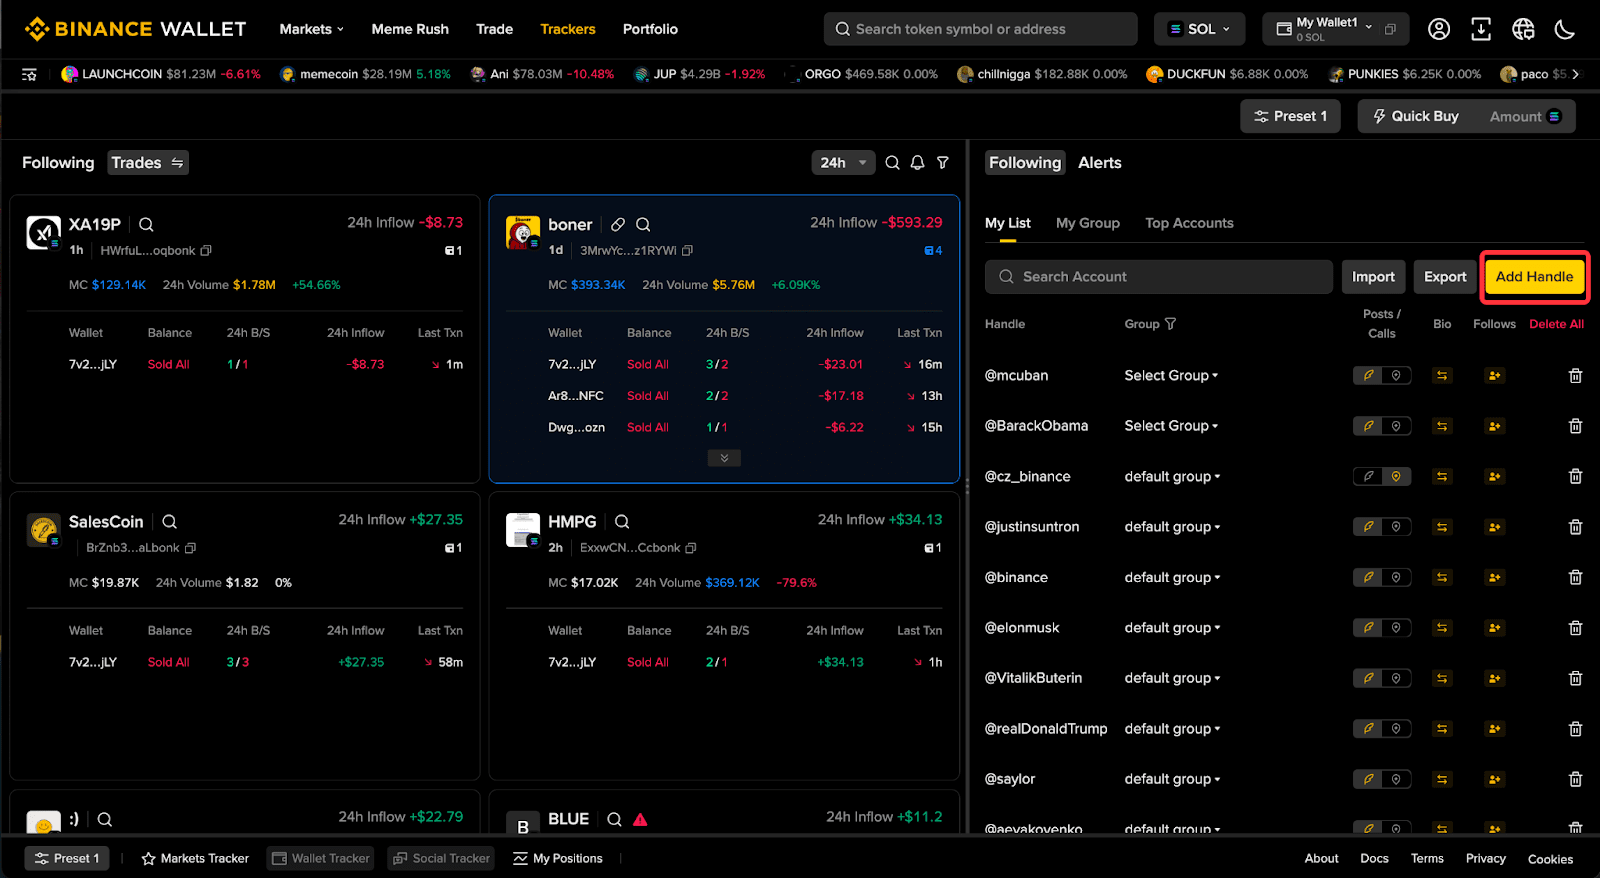1600x878 pixels.
Task: Click link icon next to boner token
Action: (618, 224)
